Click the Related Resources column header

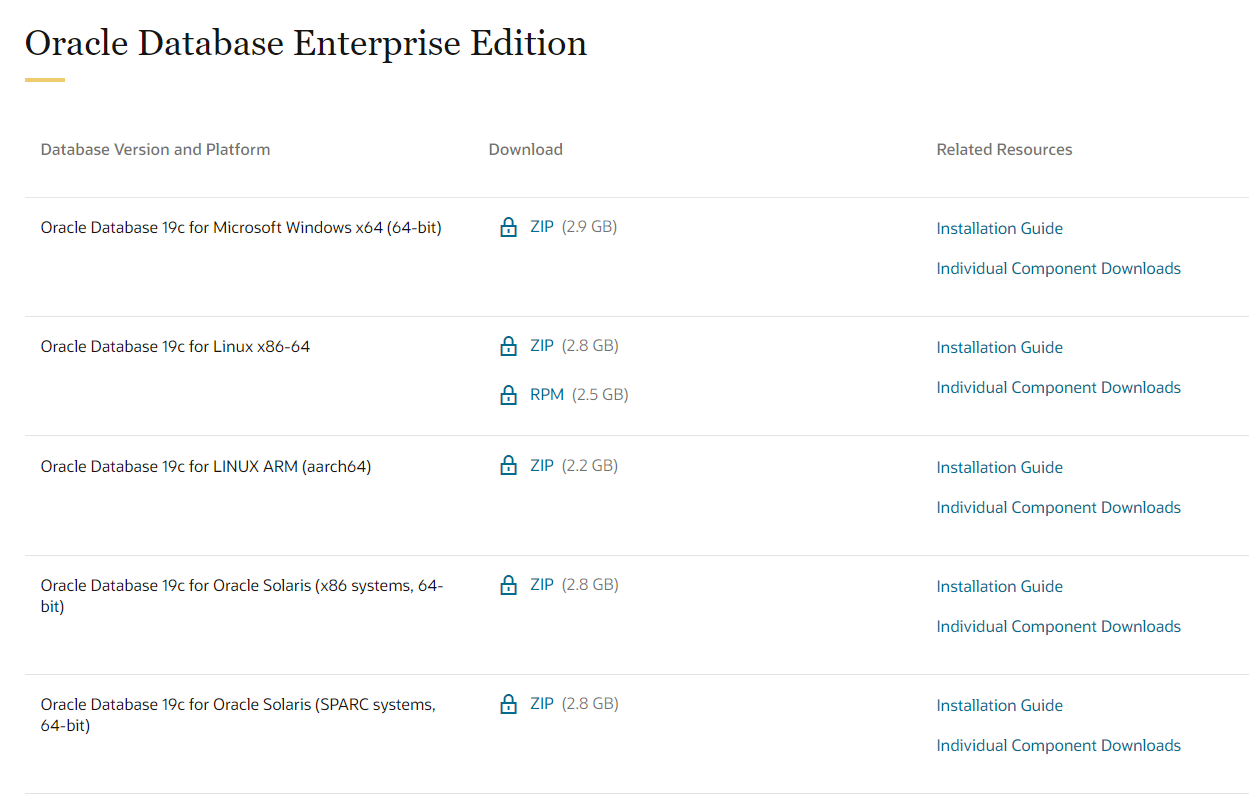pos(1004,149)
